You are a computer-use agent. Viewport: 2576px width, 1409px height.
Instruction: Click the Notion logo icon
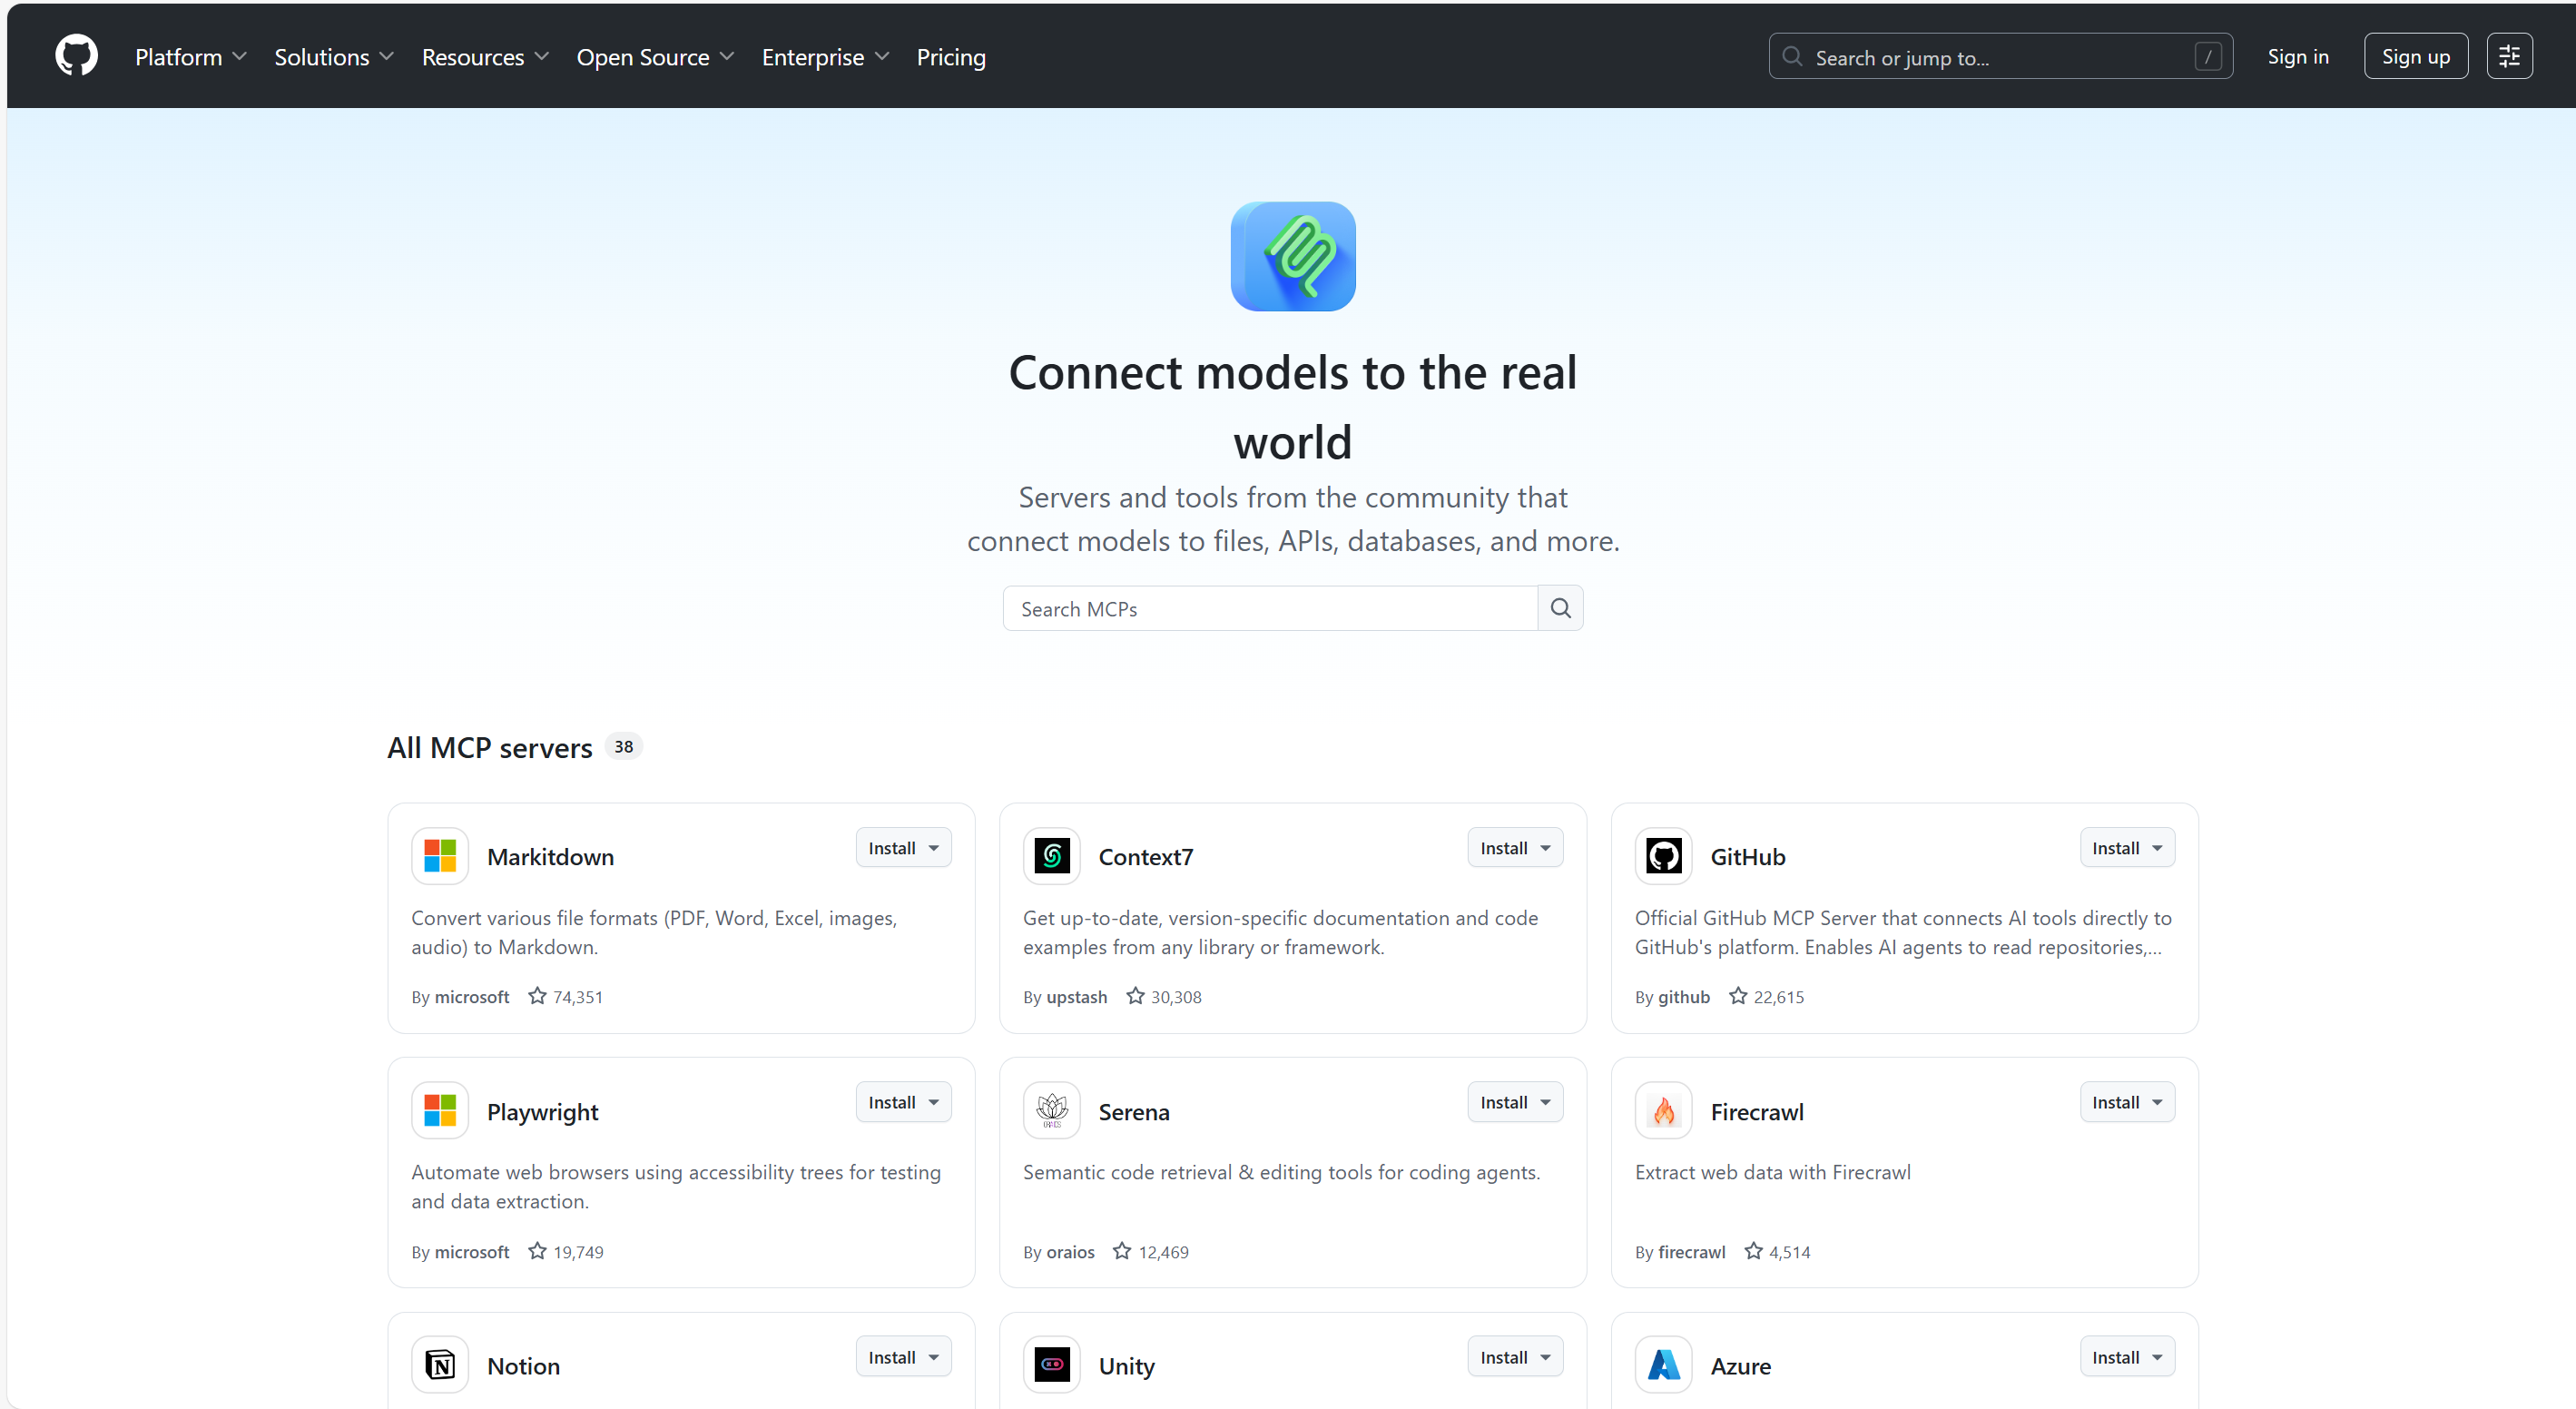(x=440, y=1364)
